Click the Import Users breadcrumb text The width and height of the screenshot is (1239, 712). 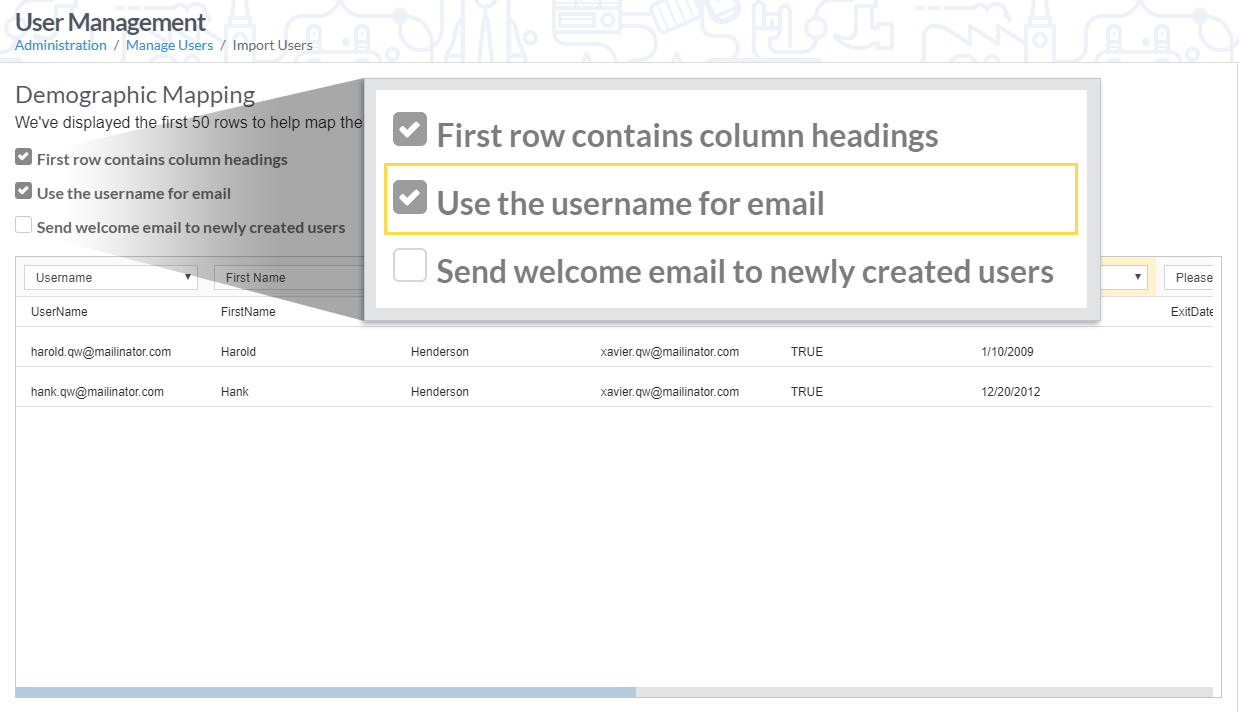273,45
